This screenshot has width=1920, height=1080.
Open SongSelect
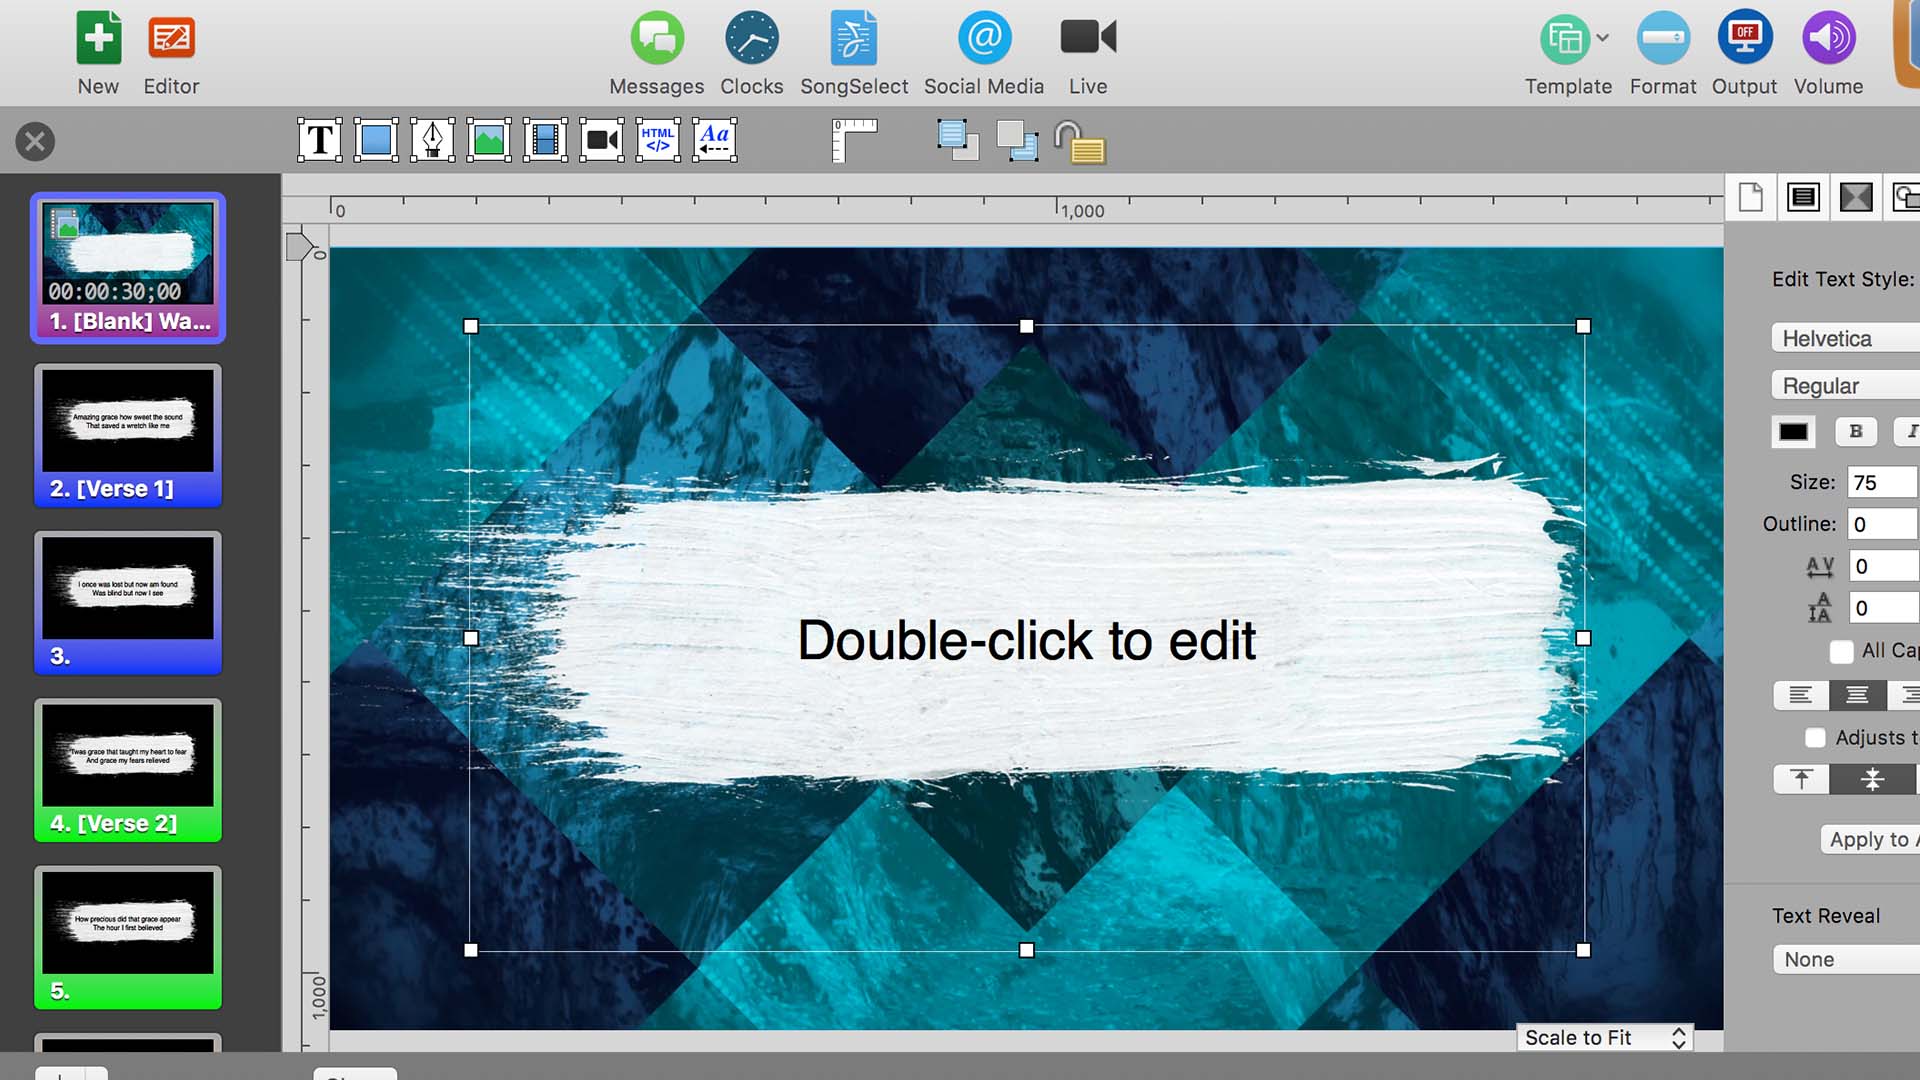click(x=854, y=38)
